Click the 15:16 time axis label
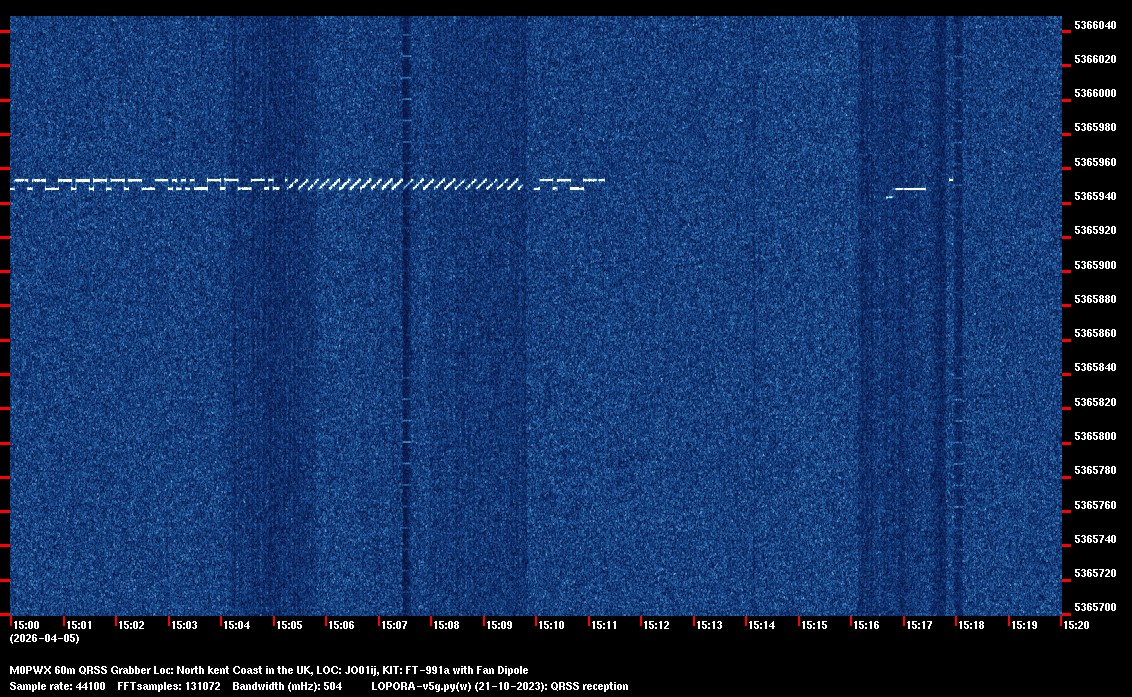Viewport: 1132px width, 697px height. [866, 625]
